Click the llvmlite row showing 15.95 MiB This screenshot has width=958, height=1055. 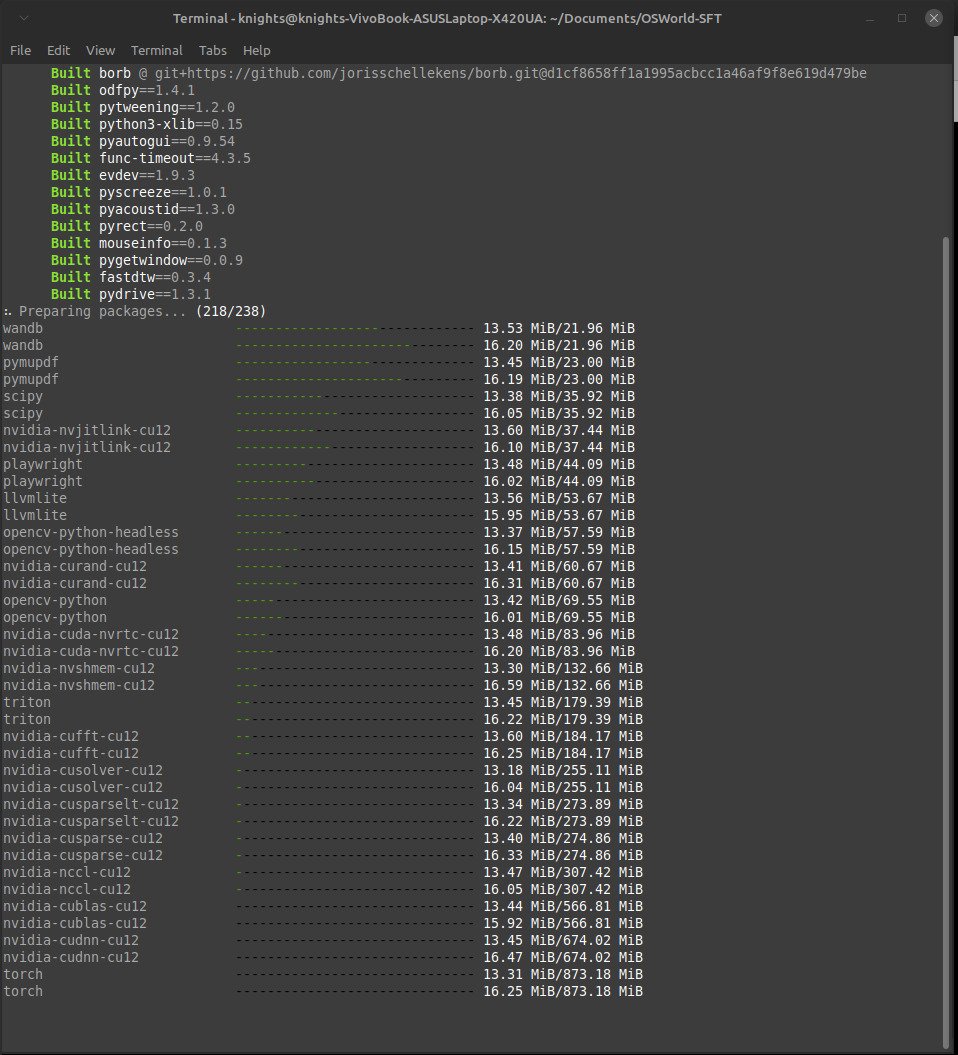click(x=319, y=515)
